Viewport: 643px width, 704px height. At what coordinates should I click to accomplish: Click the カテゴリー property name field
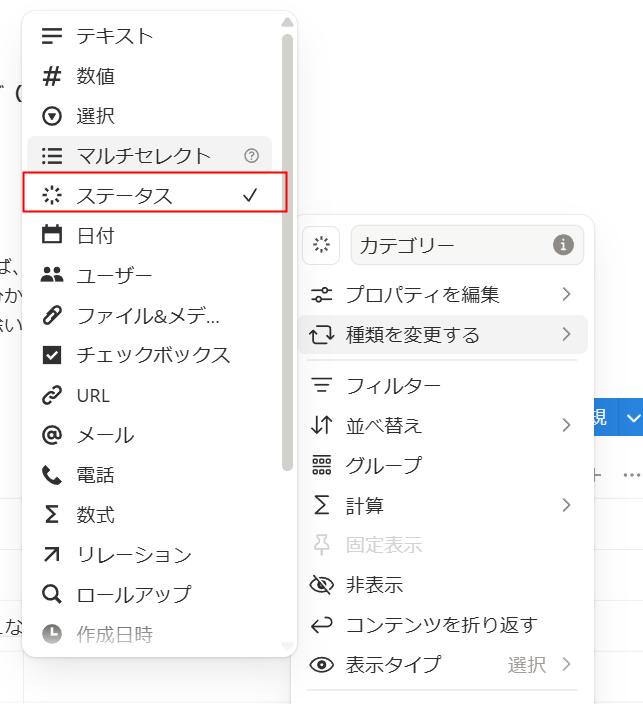450,245
